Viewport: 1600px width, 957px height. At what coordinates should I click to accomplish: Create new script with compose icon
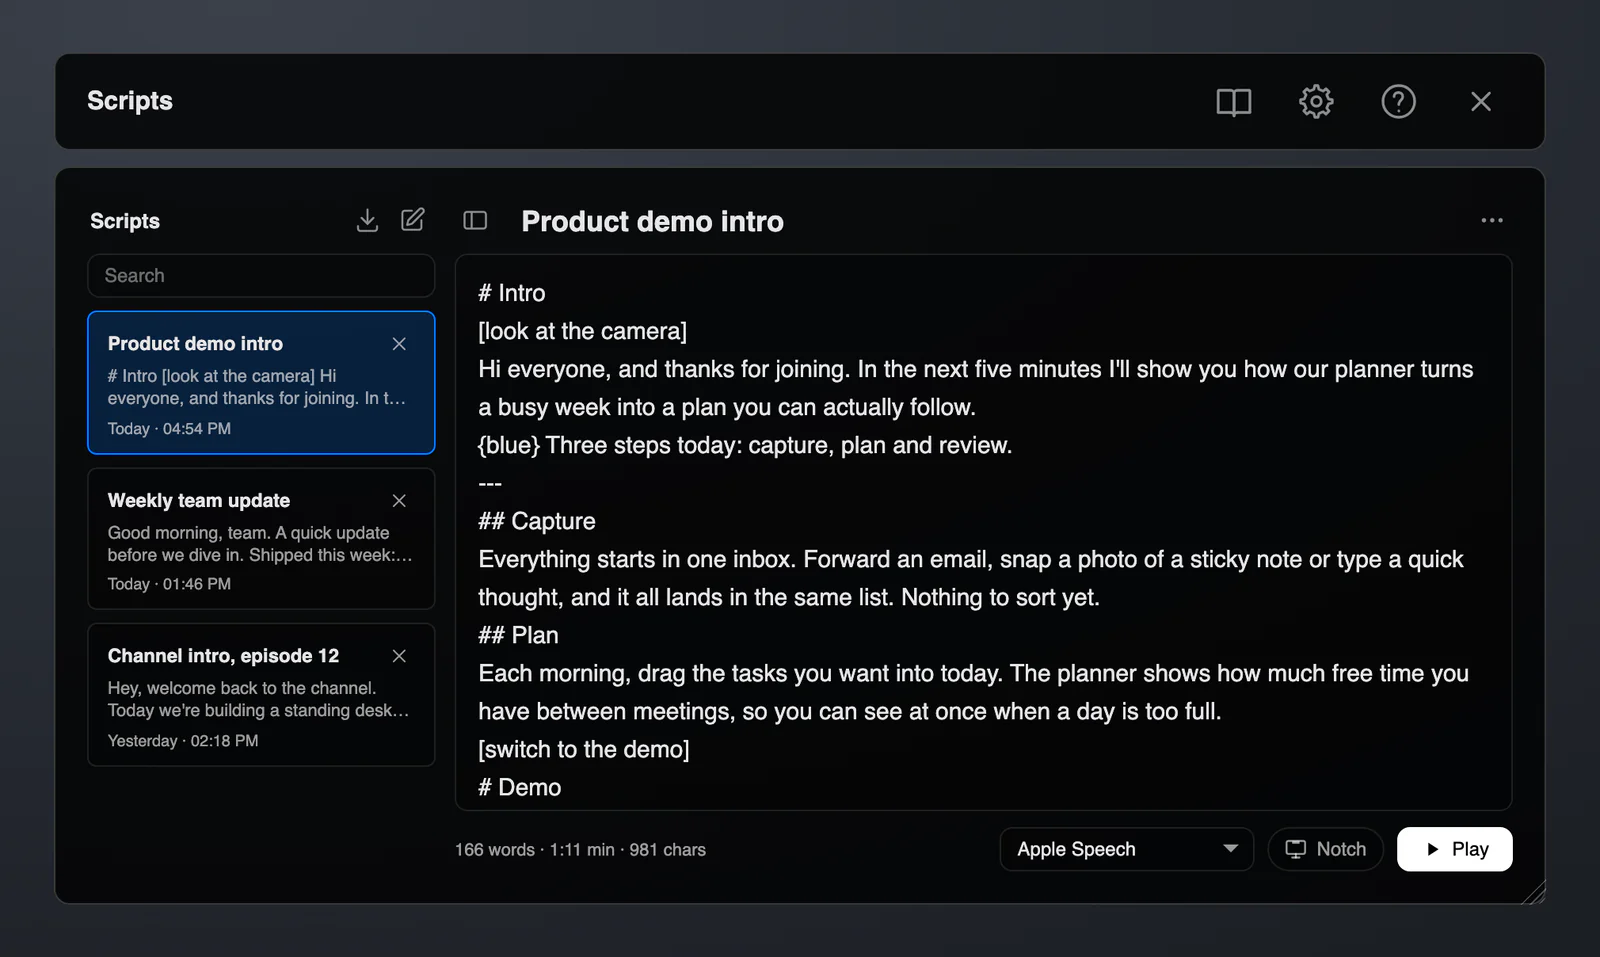pos(413,220)
